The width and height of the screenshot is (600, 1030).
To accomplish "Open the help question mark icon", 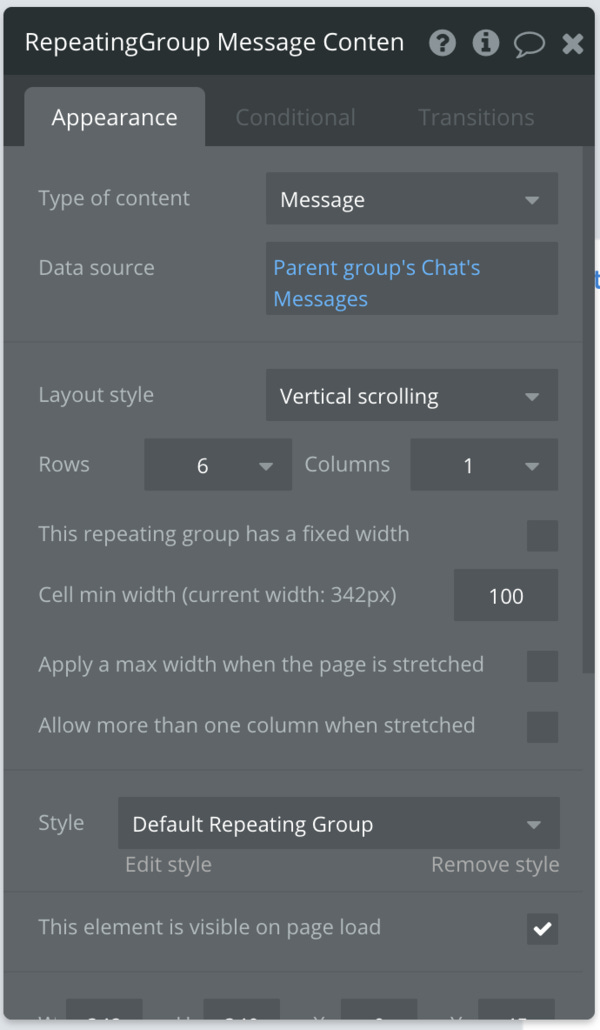I will point(442,43).
